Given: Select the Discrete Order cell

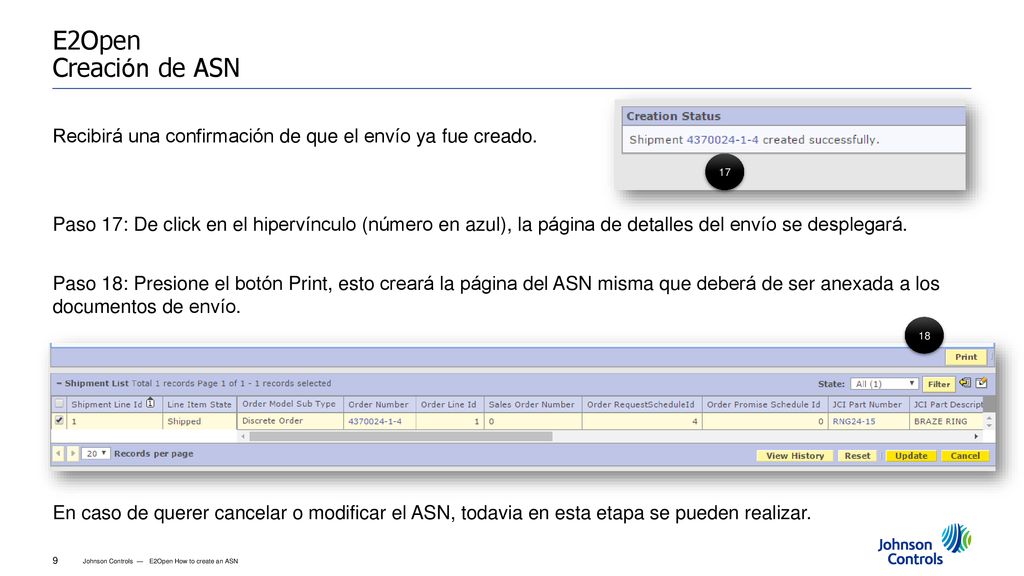Looking at the screenshot, I should pyautogui.click(x=289, y=421).
